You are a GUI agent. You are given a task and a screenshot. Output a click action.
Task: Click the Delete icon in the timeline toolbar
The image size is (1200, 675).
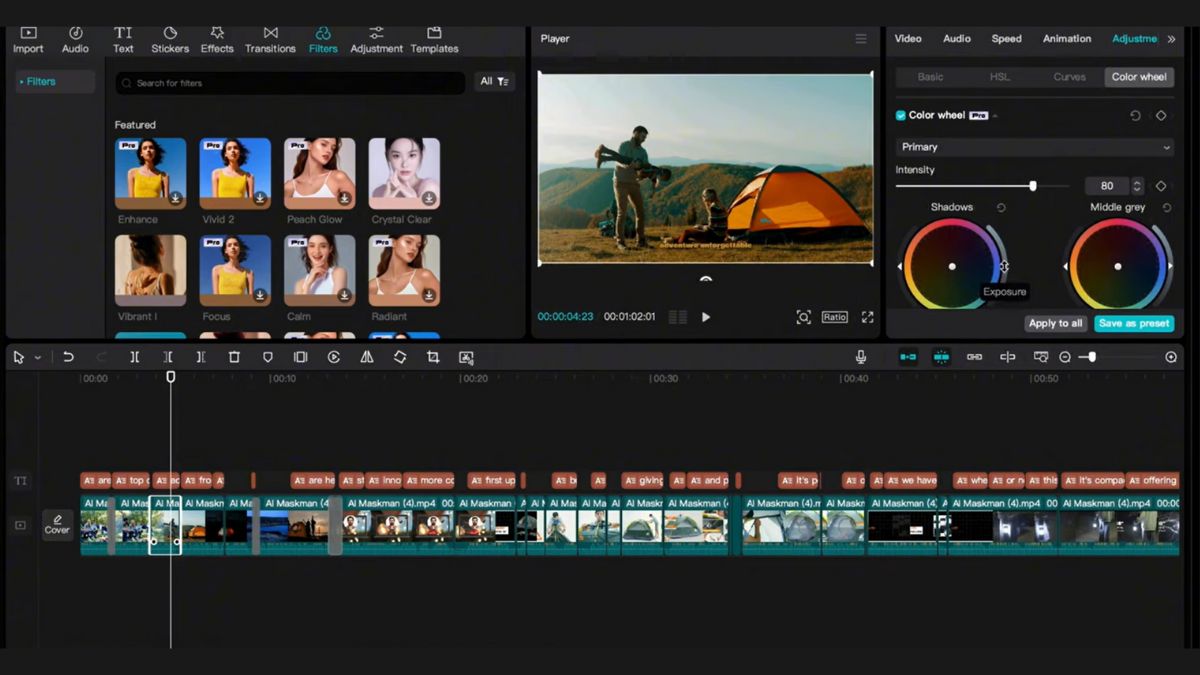pyautogui.click(x=234, y=357)
